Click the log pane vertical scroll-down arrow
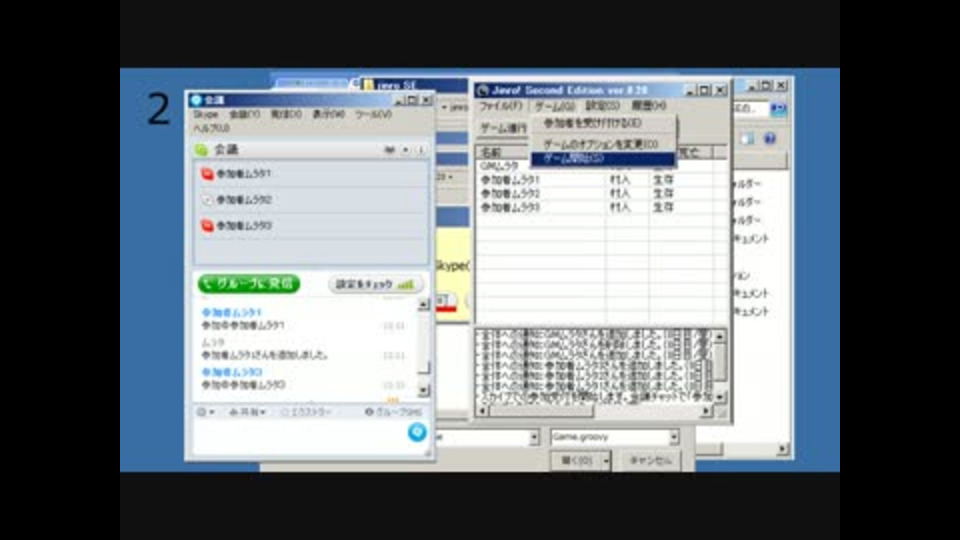960x540 pixels. tap(720, 397)
